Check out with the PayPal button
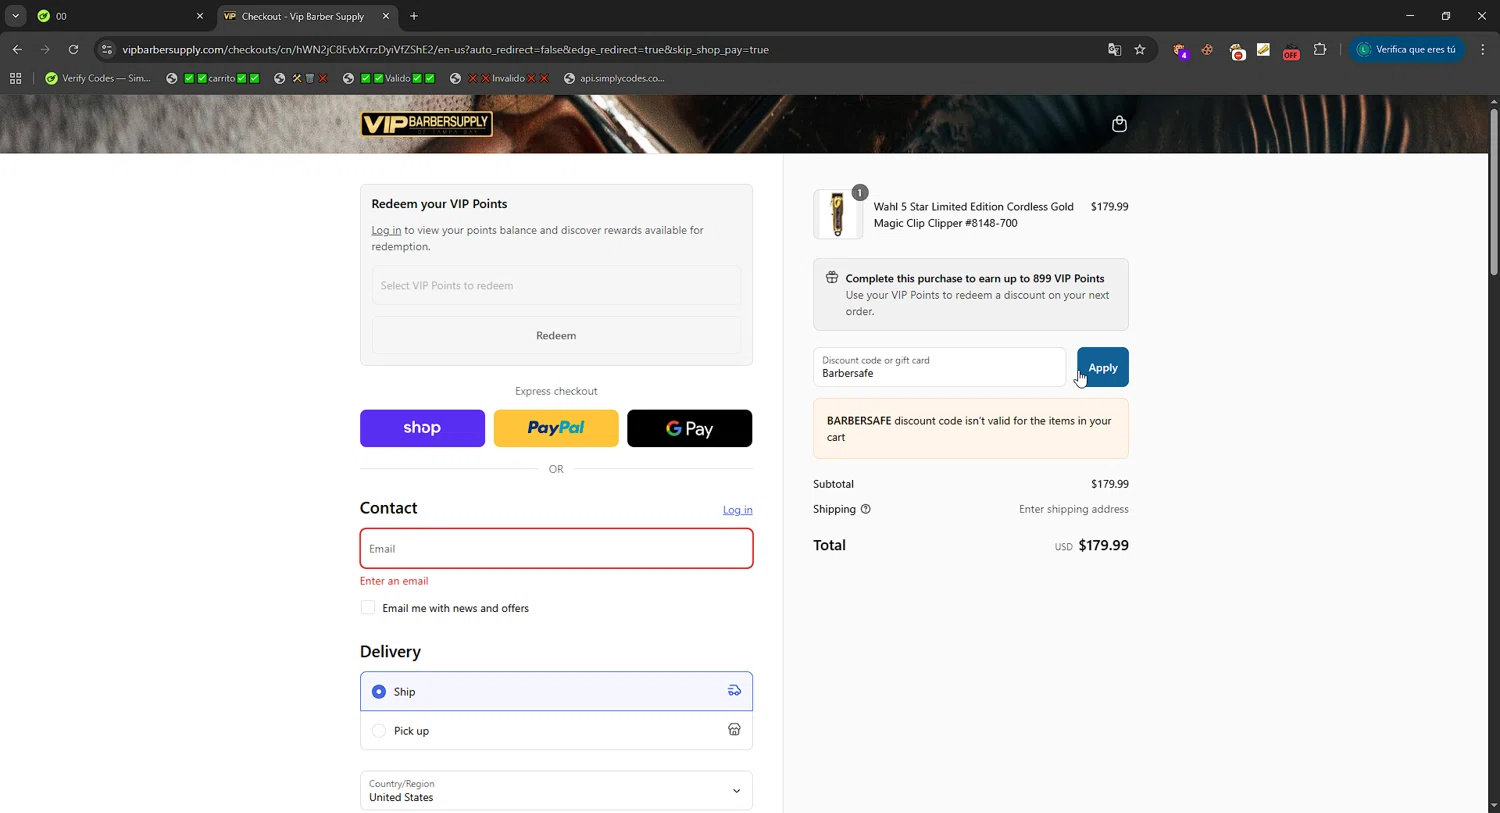1500x813 pixels. 556,428
